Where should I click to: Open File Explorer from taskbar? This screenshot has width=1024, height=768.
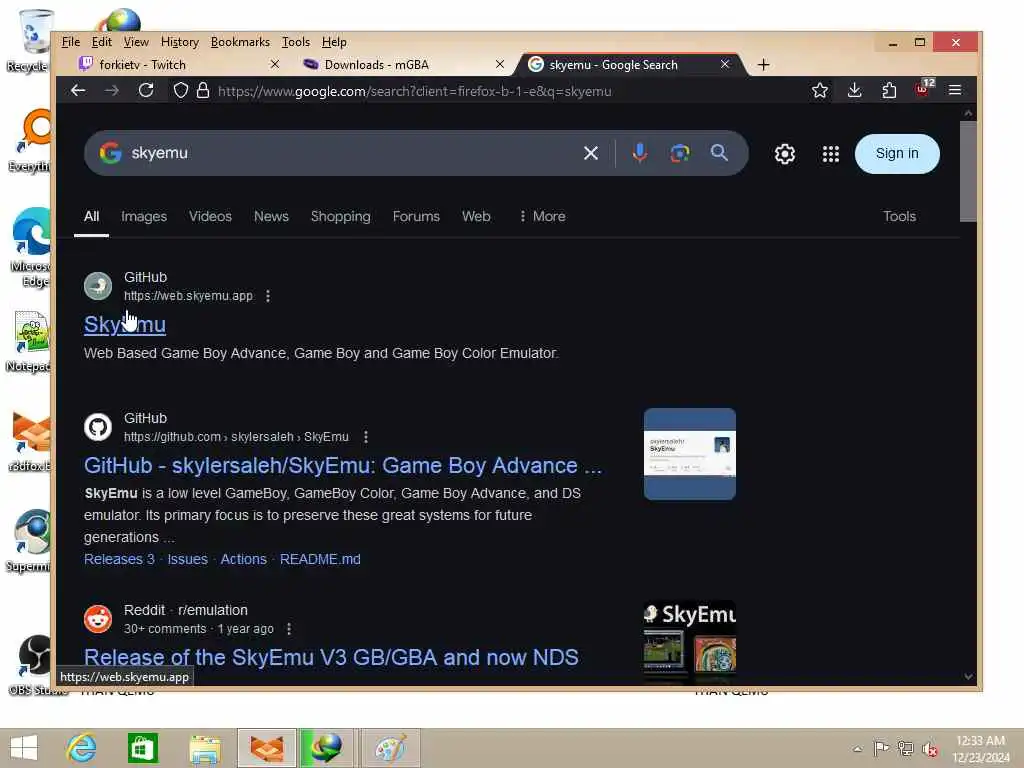click(204, 748)
